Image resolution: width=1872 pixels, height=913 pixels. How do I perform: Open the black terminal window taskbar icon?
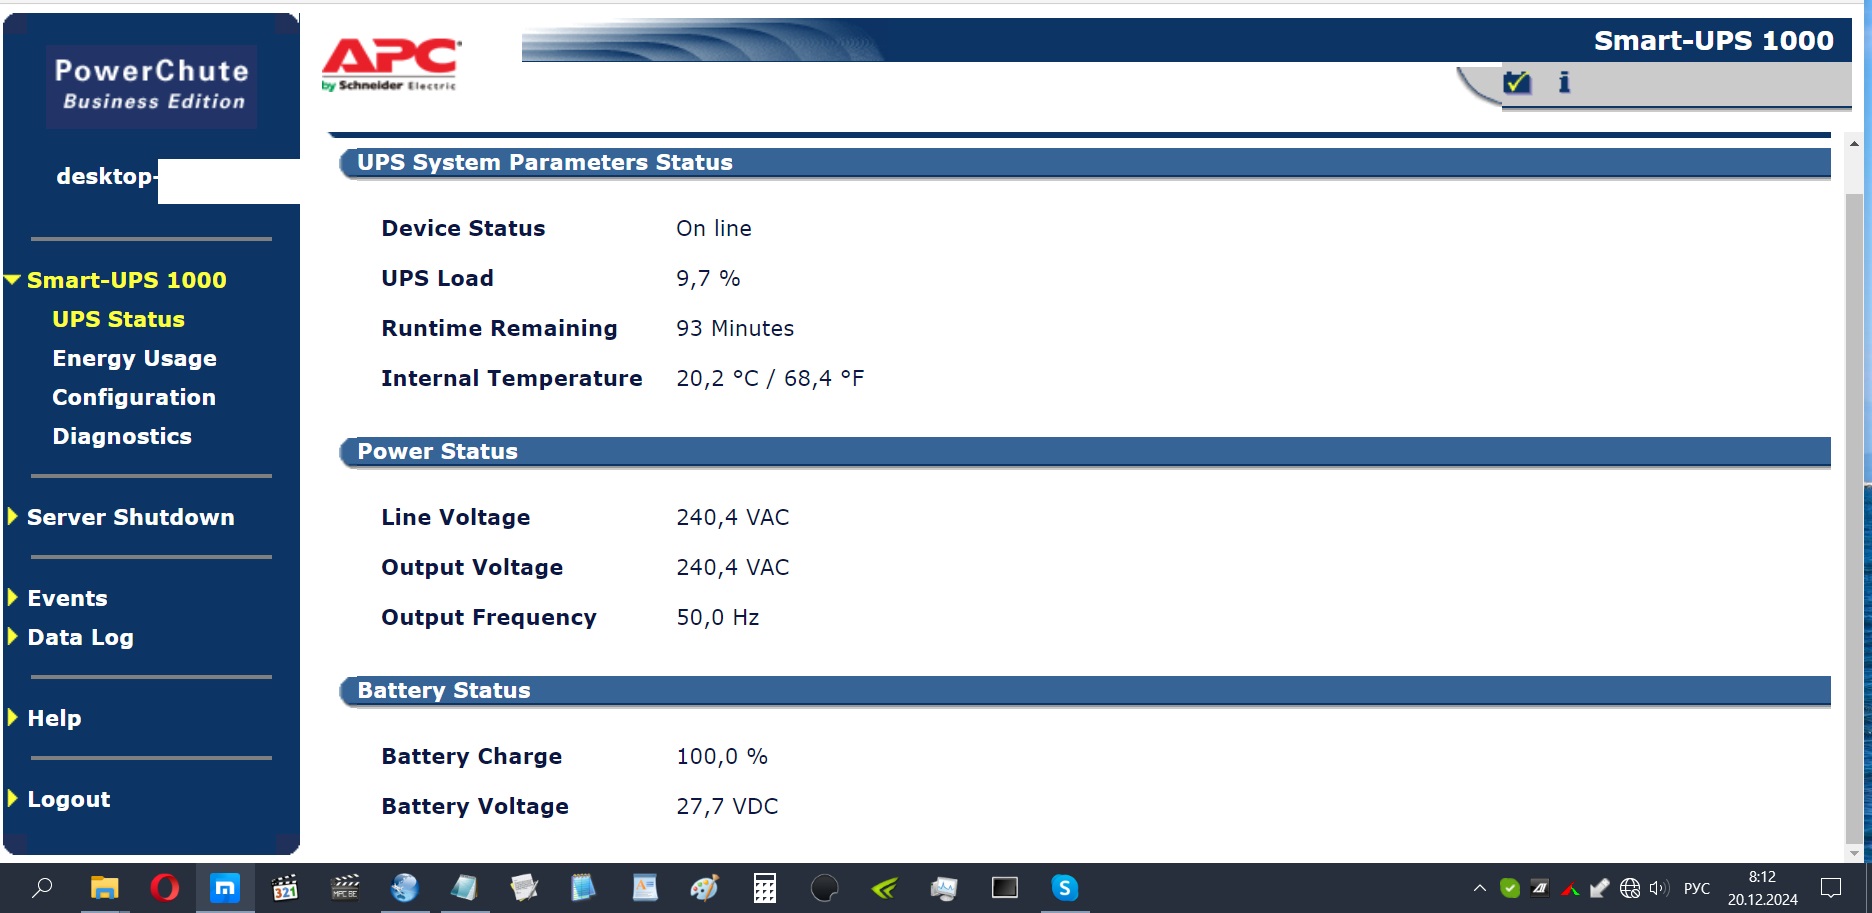[1005, 888]
